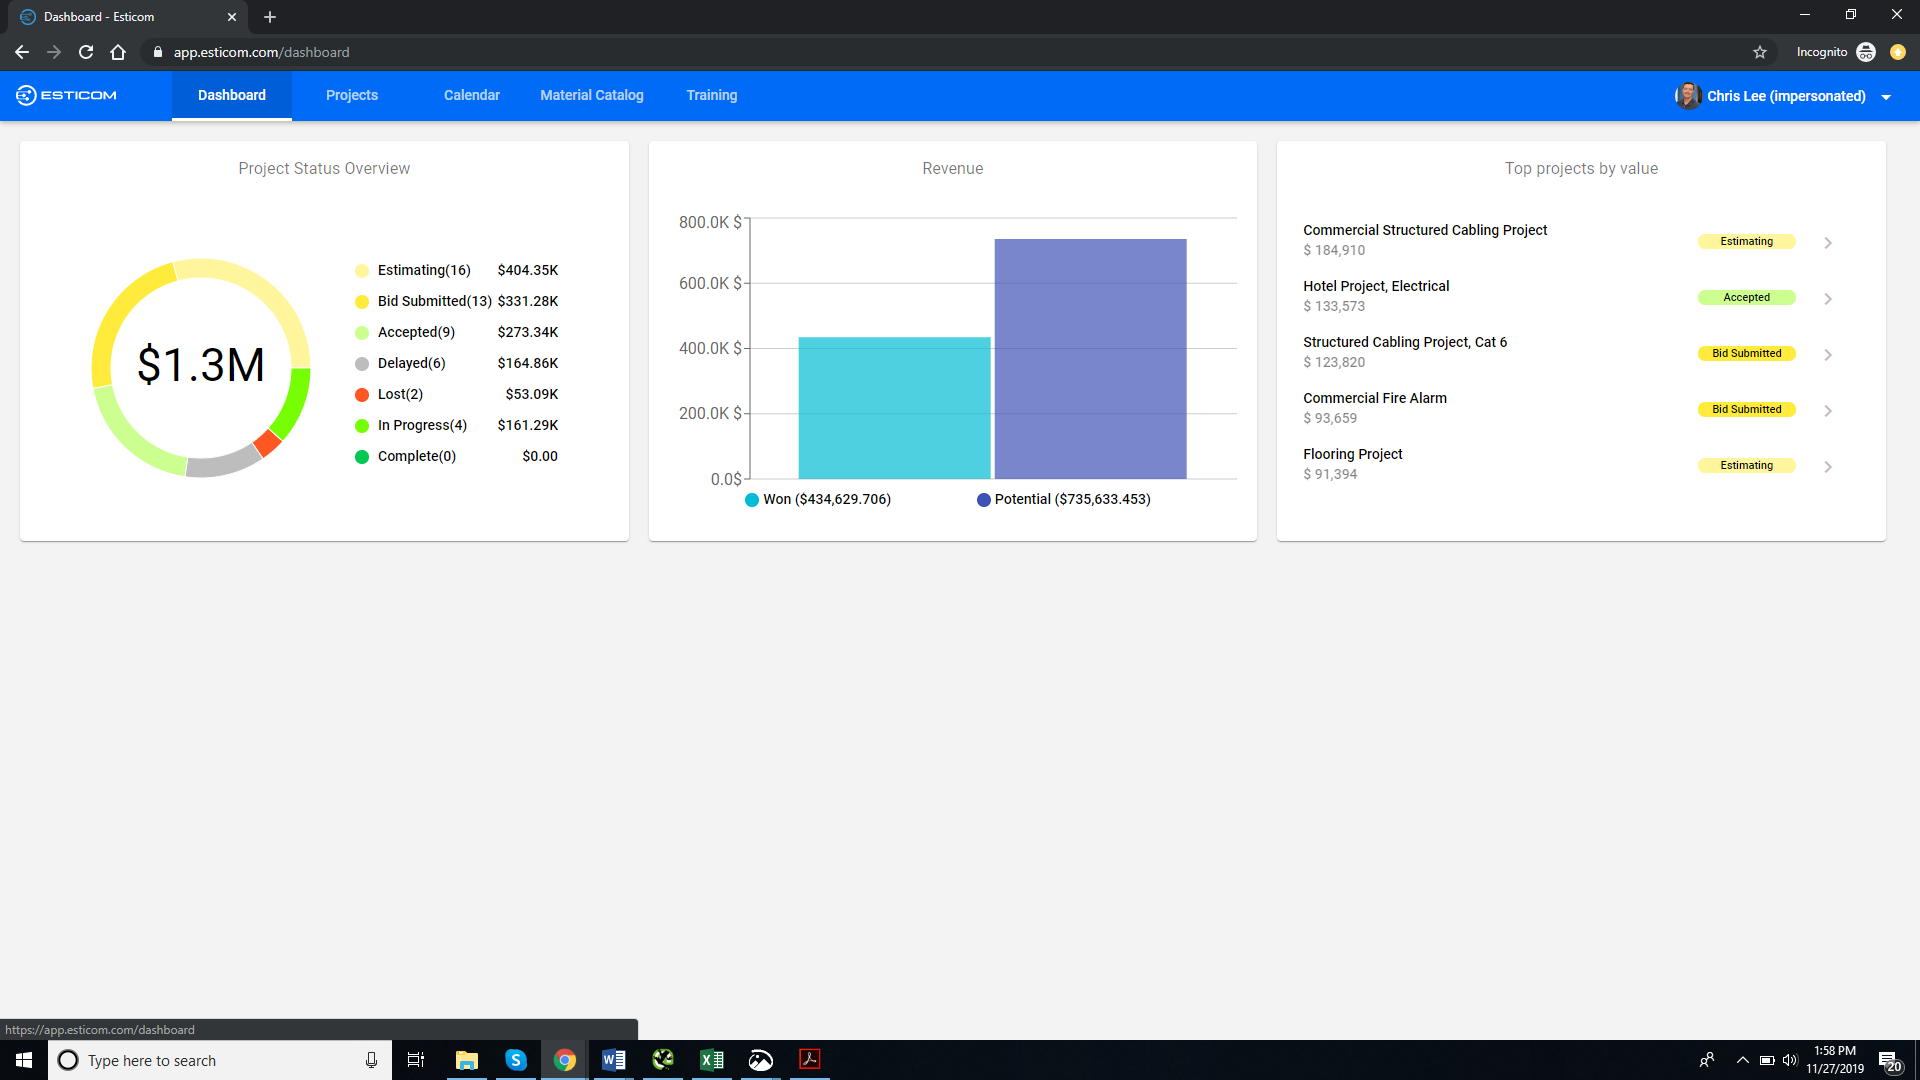The width and height of the screenshot is (1920, 1080).
Task: Open Excel from the taskbar
Action: pyautogui.click(x=711, y=1060)
